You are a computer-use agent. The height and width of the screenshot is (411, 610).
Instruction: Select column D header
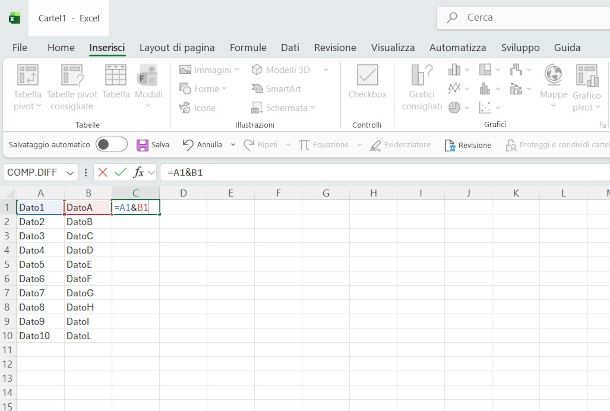tap(183, 193)
